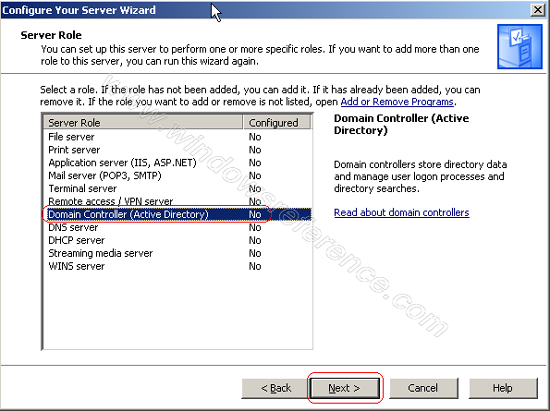Choose the DHCP server role
The image size is (550, 411).
click(x=177, y=240)
